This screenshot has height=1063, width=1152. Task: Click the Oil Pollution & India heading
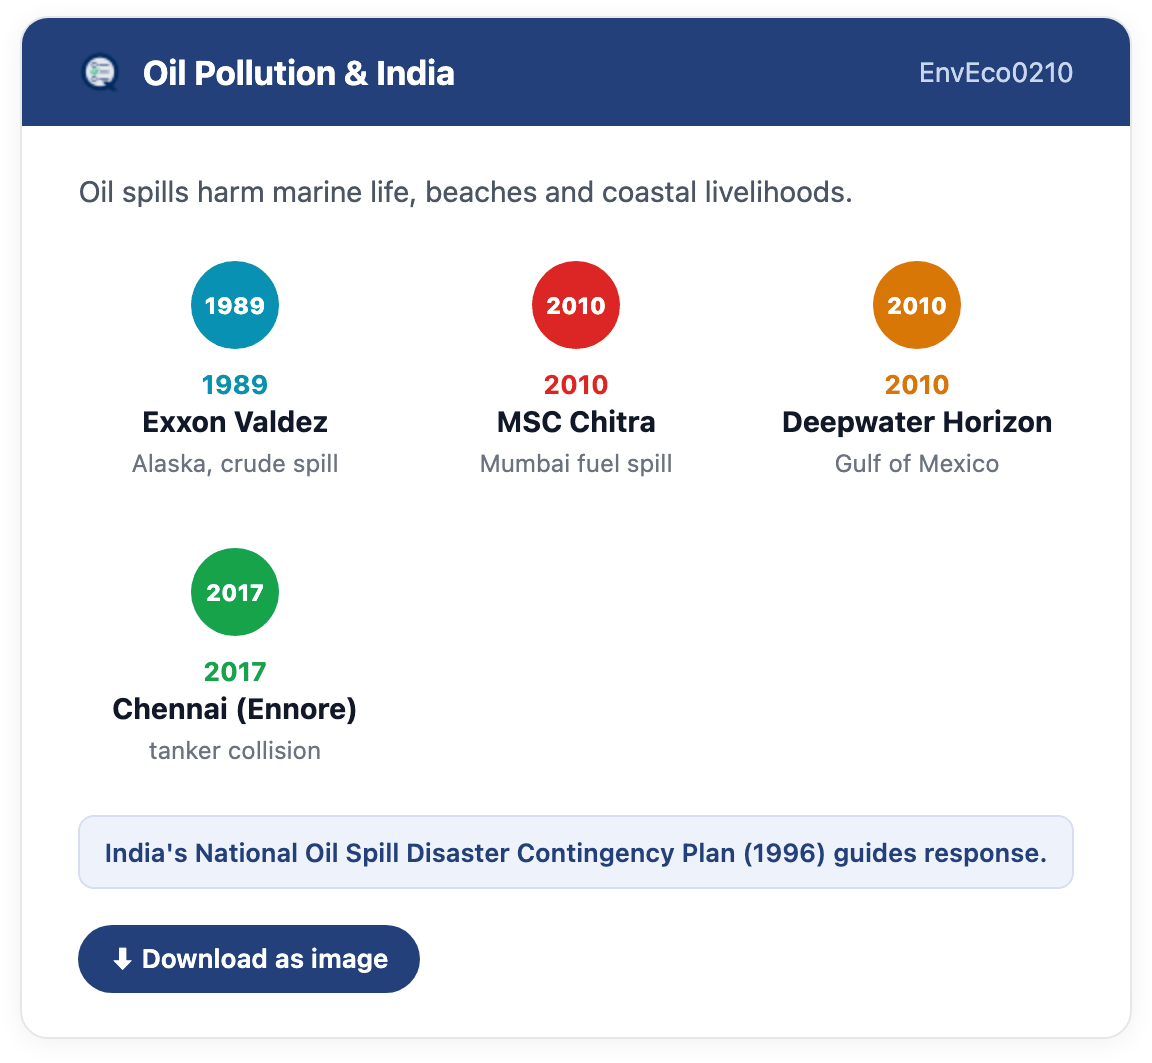tap(299, 73)
